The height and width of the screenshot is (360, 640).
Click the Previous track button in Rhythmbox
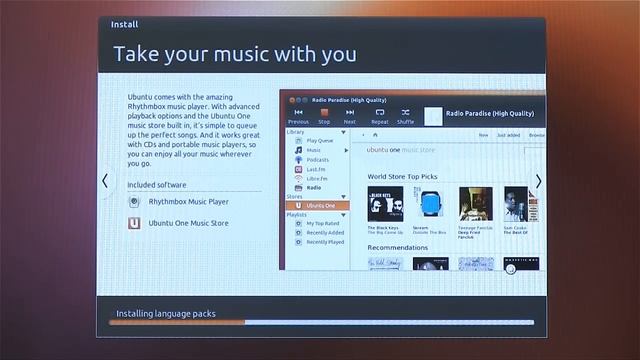tap(298, 116)
